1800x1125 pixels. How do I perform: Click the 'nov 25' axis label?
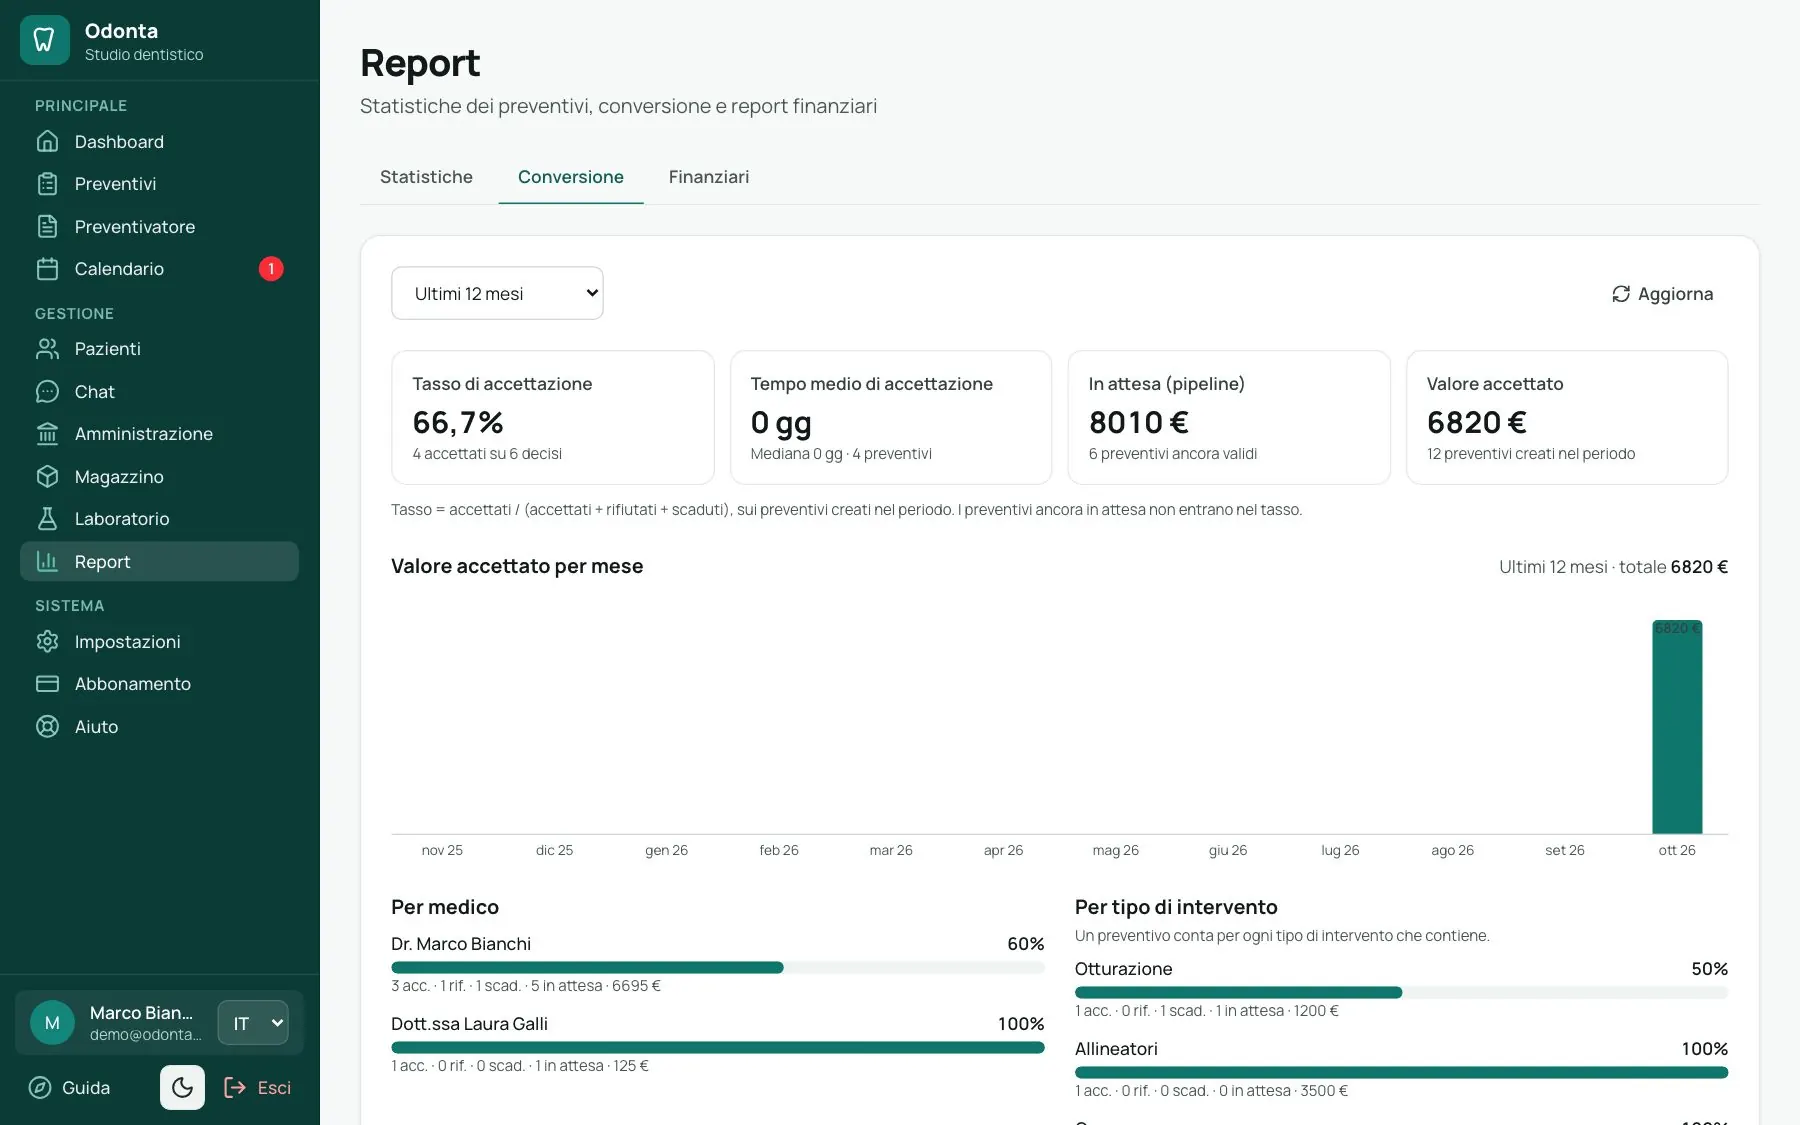pos(442,850)
